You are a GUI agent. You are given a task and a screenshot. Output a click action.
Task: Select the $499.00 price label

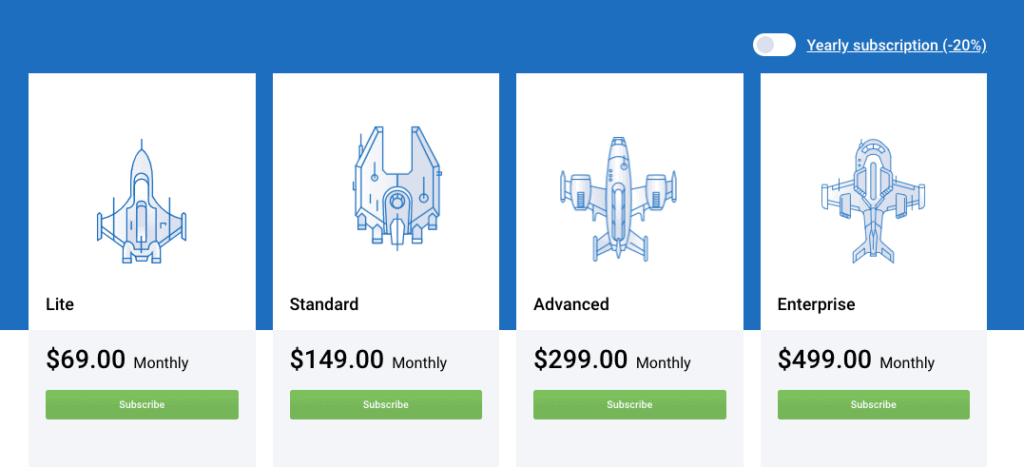tap(825, 360)
